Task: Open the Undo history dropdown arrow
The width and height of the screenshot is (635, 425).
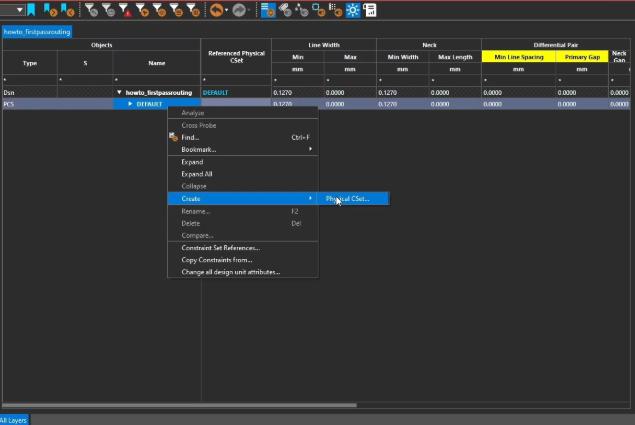Action: [226, 10]
